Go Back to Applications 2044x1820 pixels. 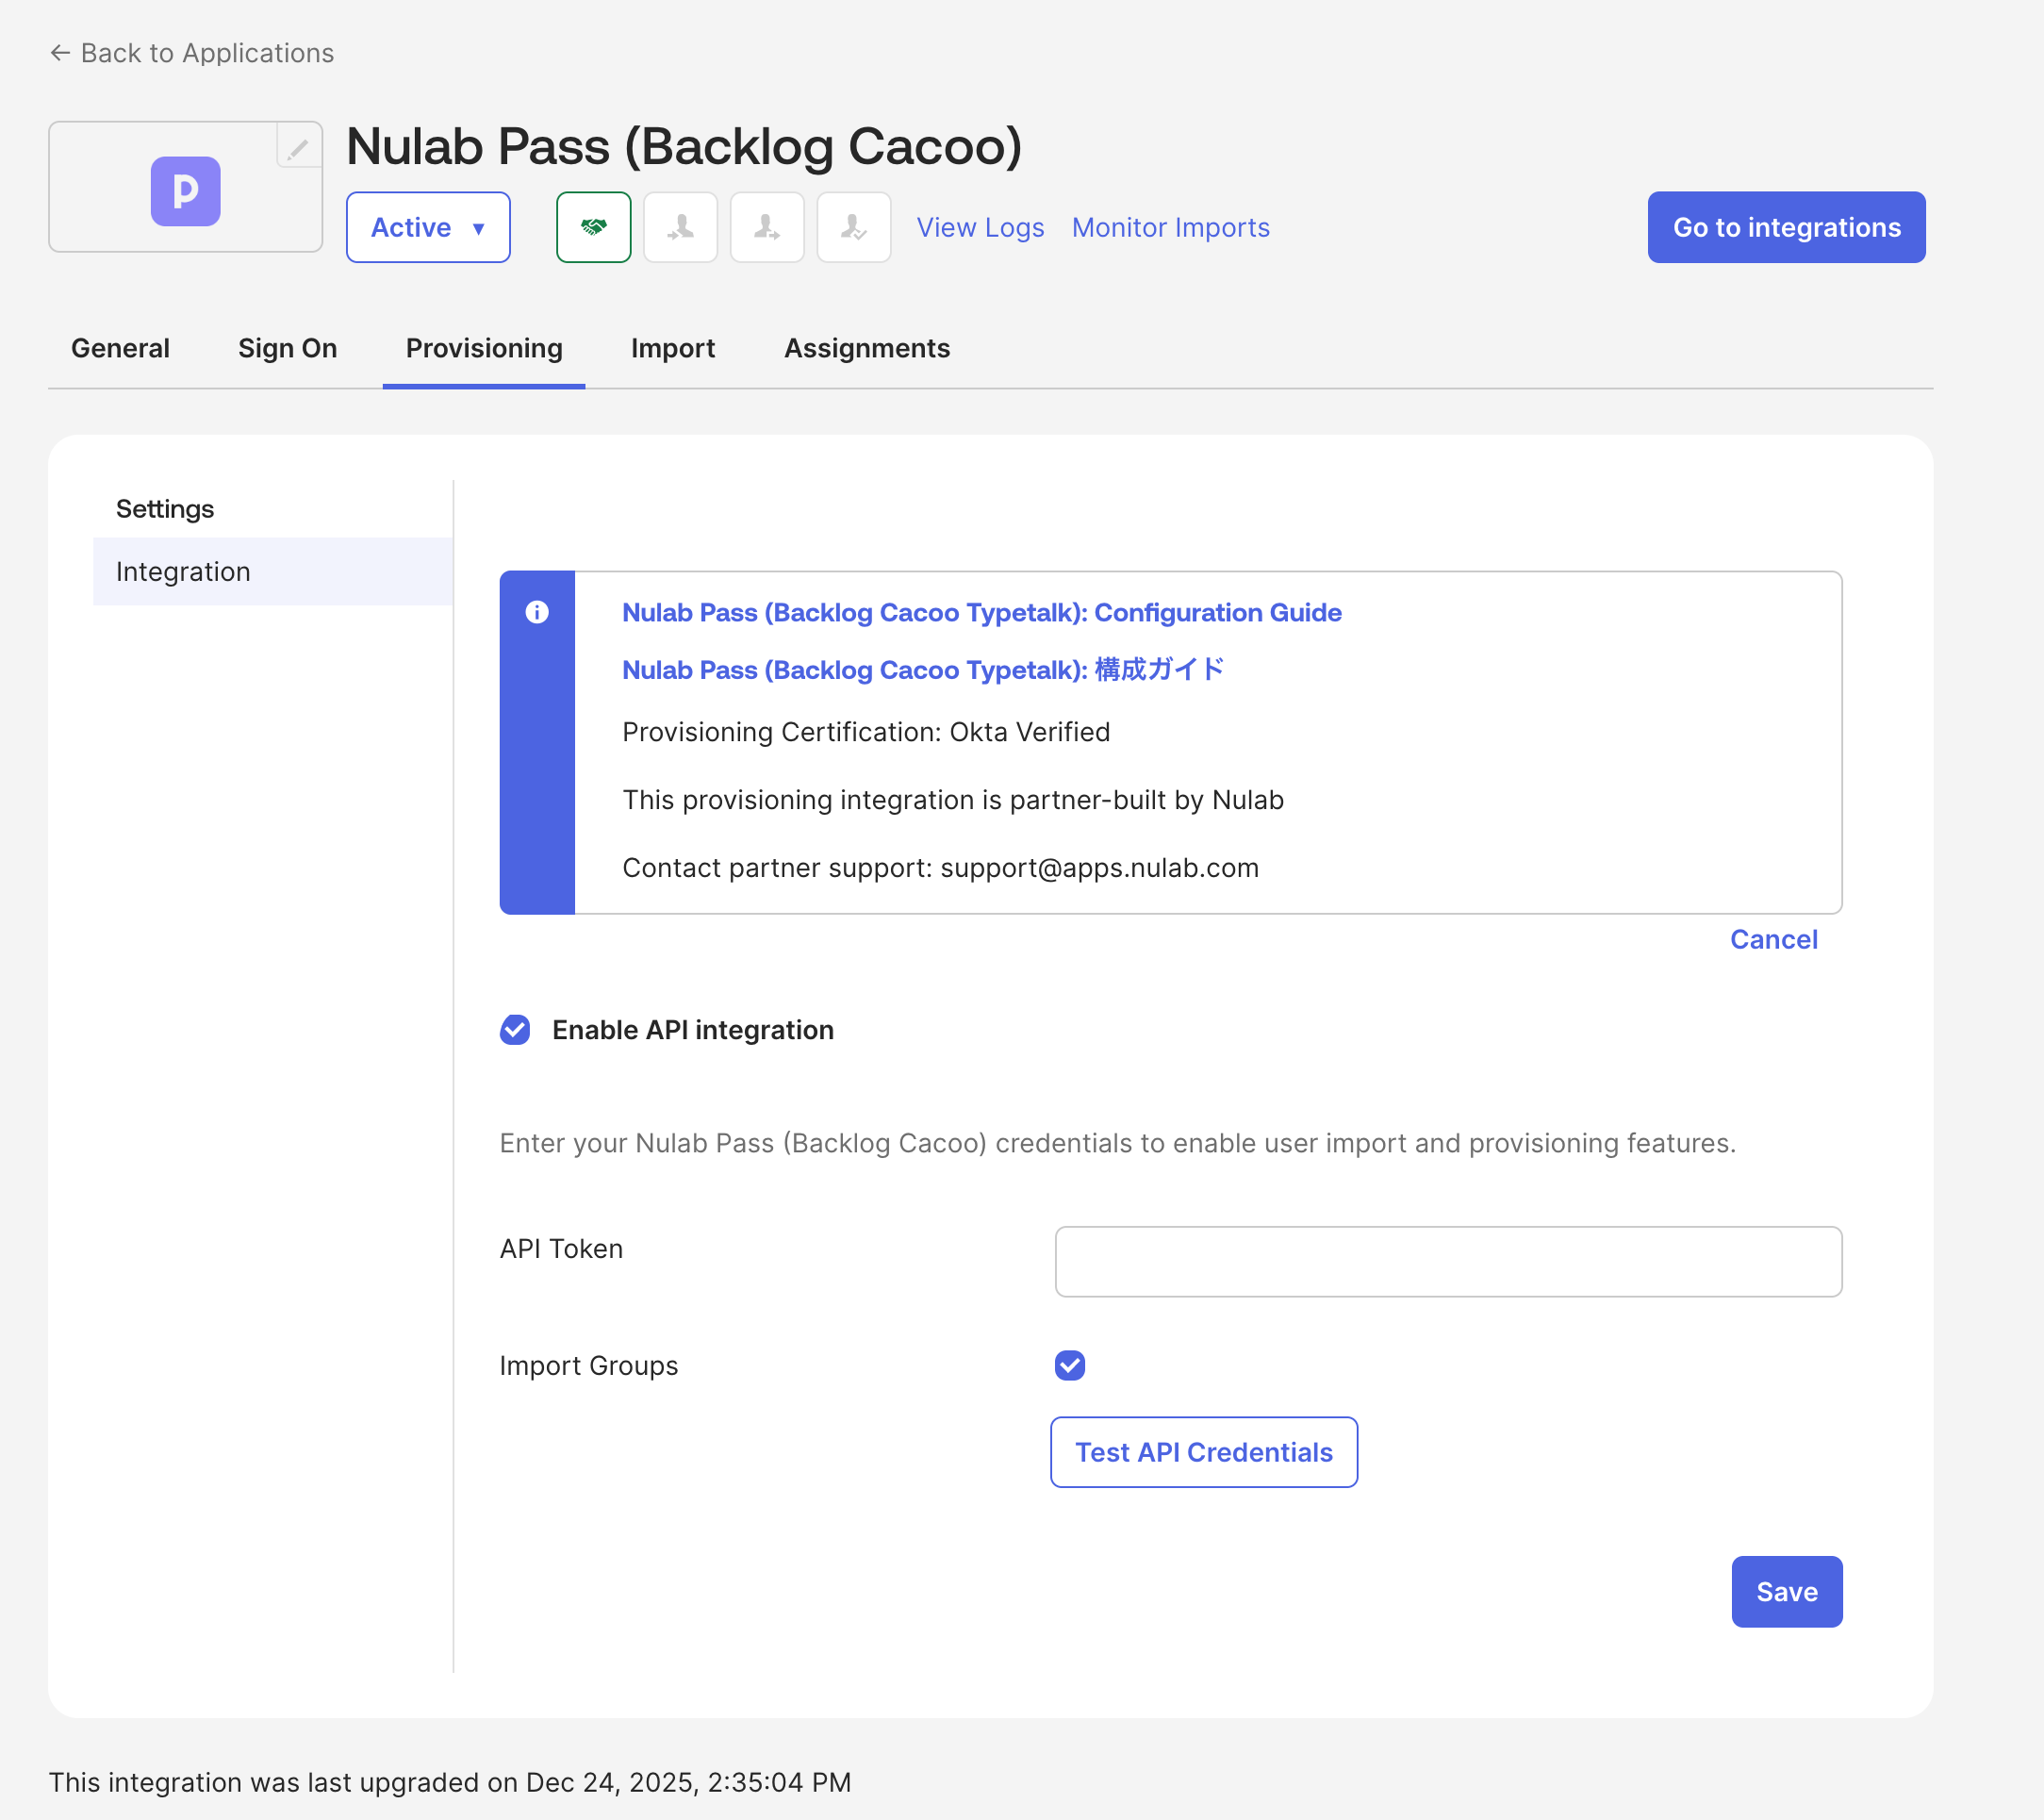coord(192,53)
